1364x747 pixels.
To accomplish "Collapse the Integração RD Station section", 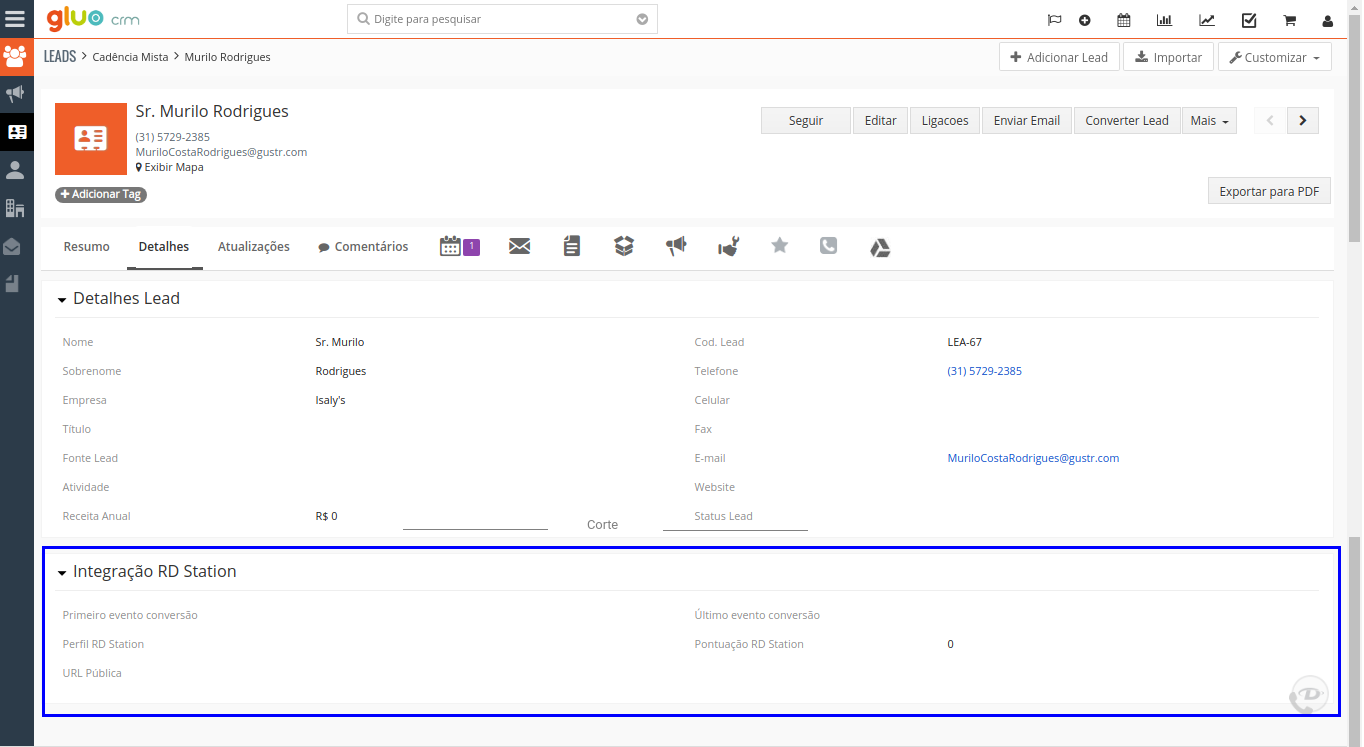I will (x=62, y=573).
